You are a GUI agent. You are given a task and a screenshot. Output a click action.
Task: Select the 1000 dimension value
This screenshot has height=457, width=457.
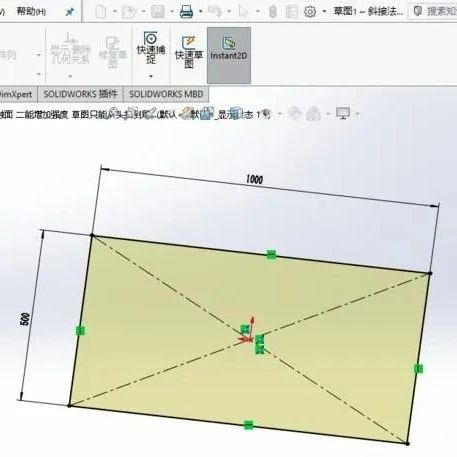[x=255, y=180]
